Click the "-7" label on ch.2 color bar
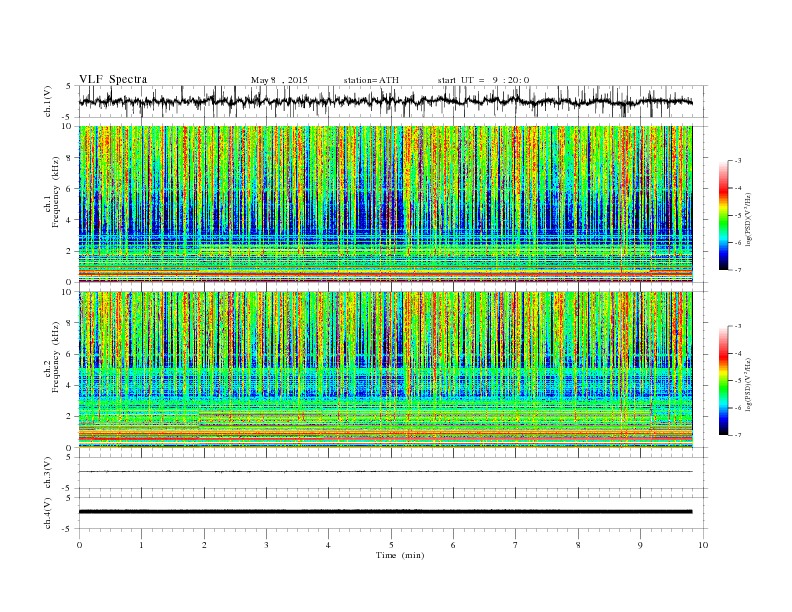The height and width of the screenshot is (612, 792). pyautogui.click(x=738, y=435)
